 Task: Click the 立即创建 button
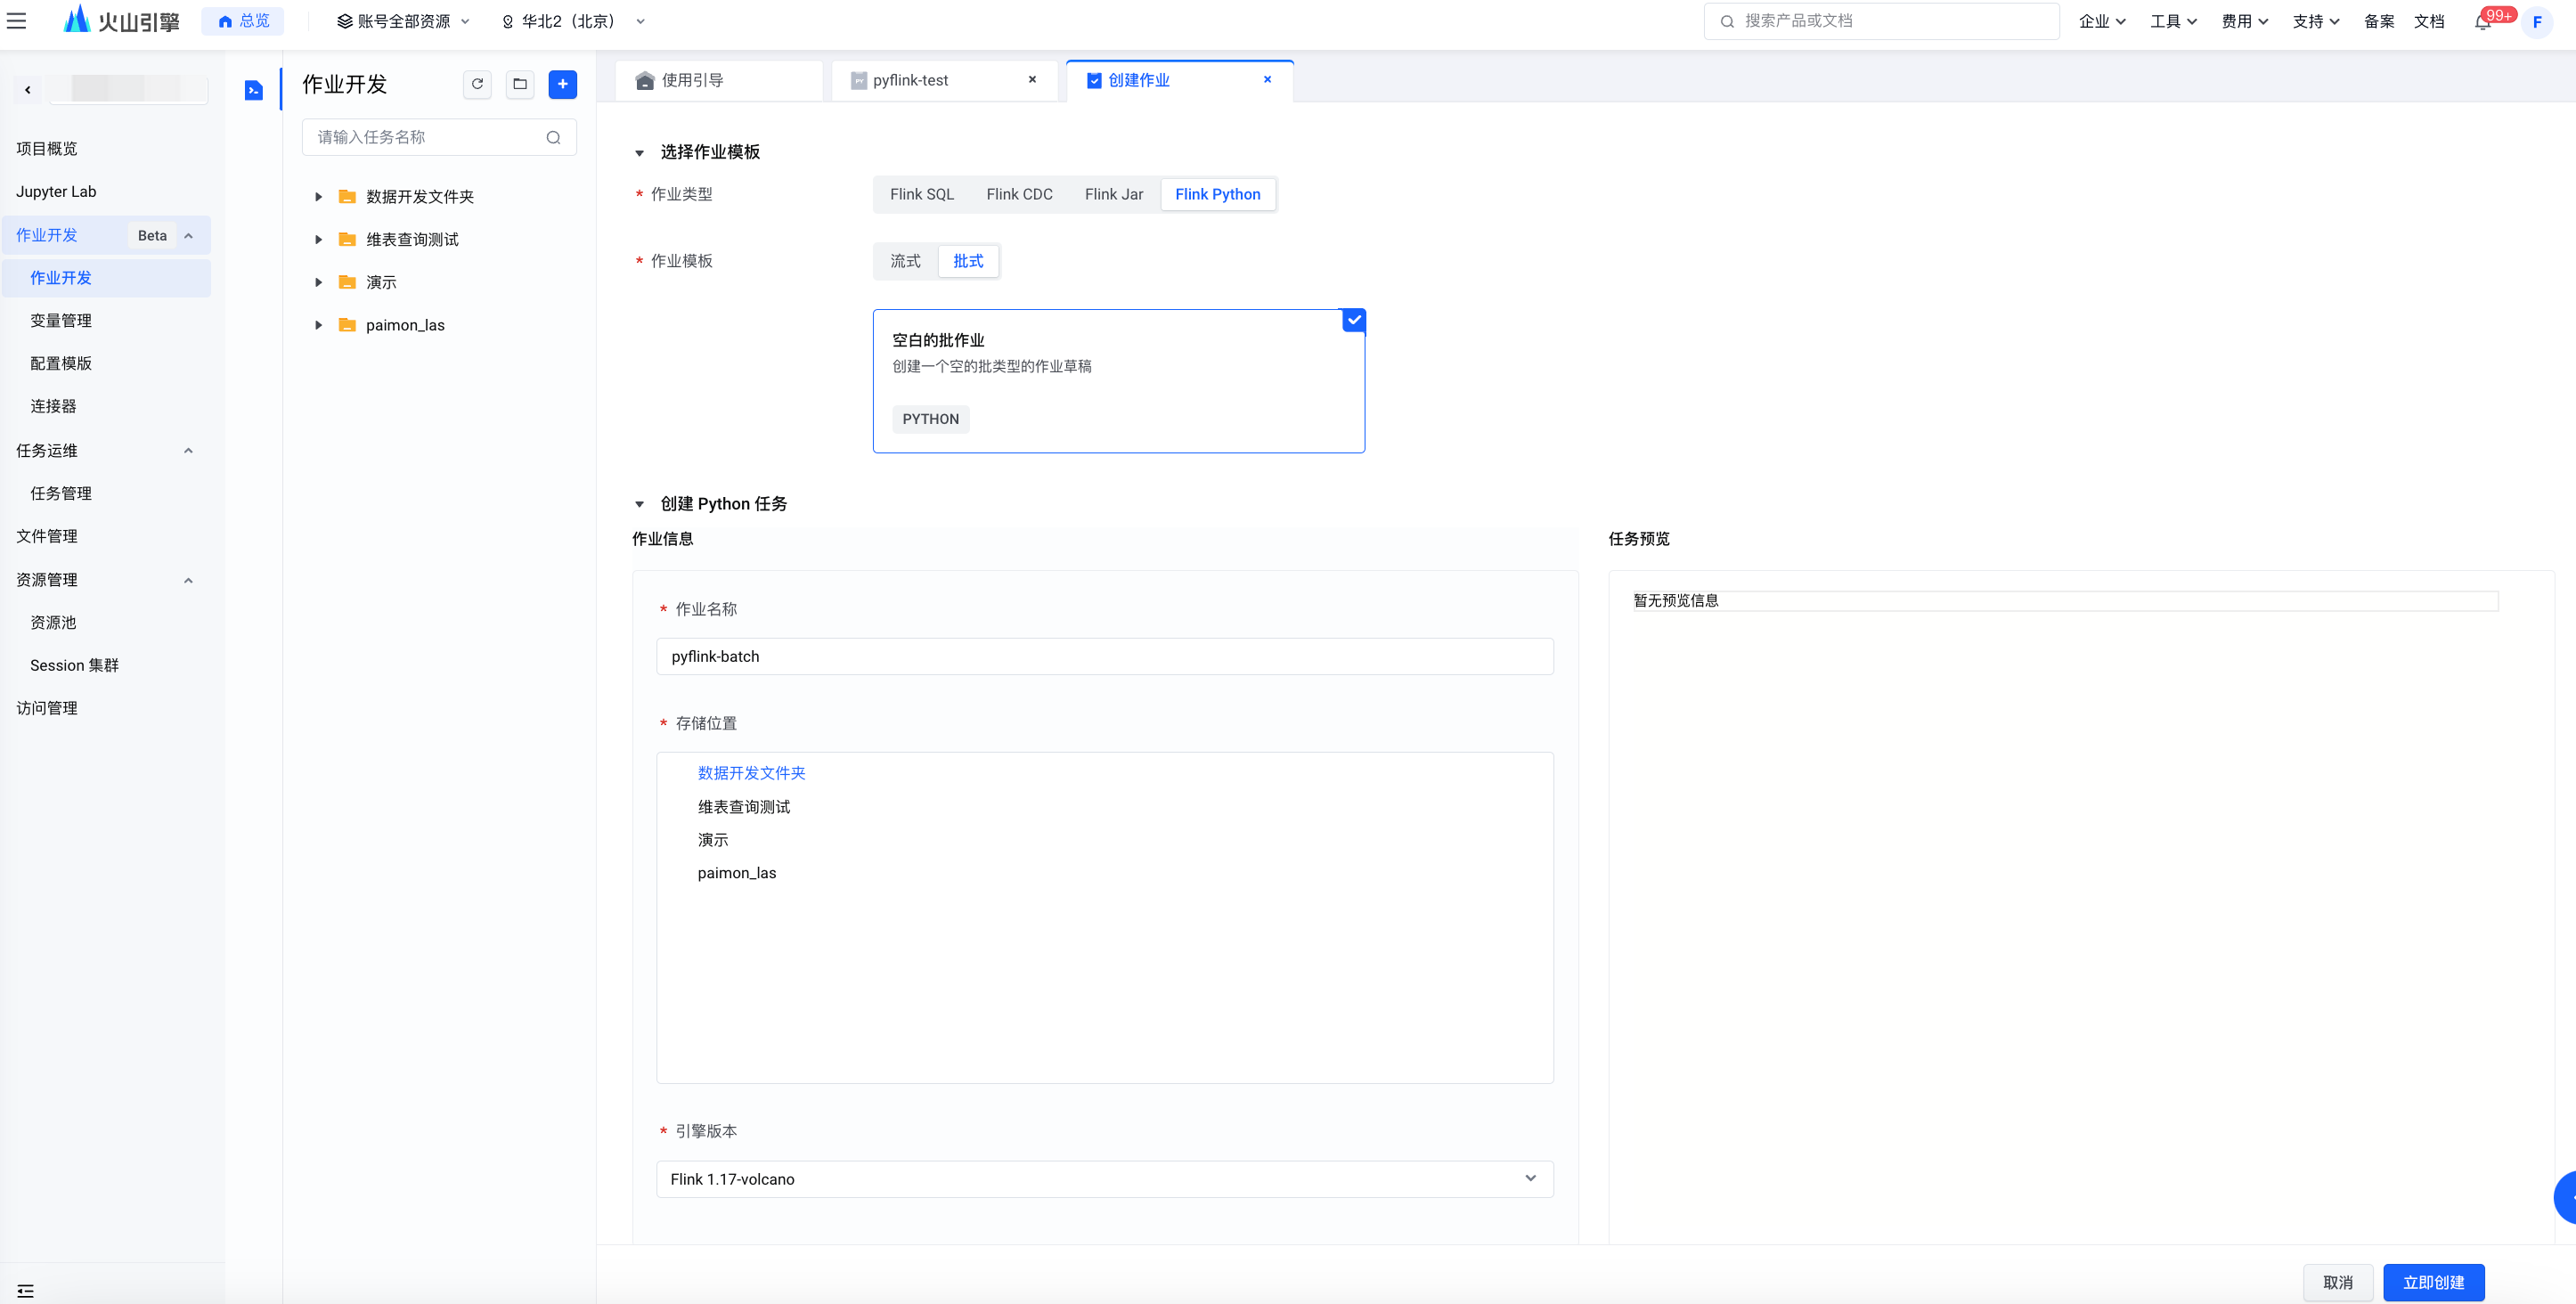point(2433,1282)
